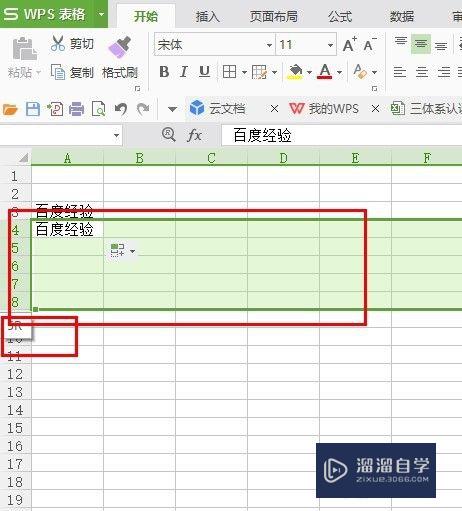Activate the Format Painter brush
This screenshot has width=462, height=511.
tap(120, 47)
